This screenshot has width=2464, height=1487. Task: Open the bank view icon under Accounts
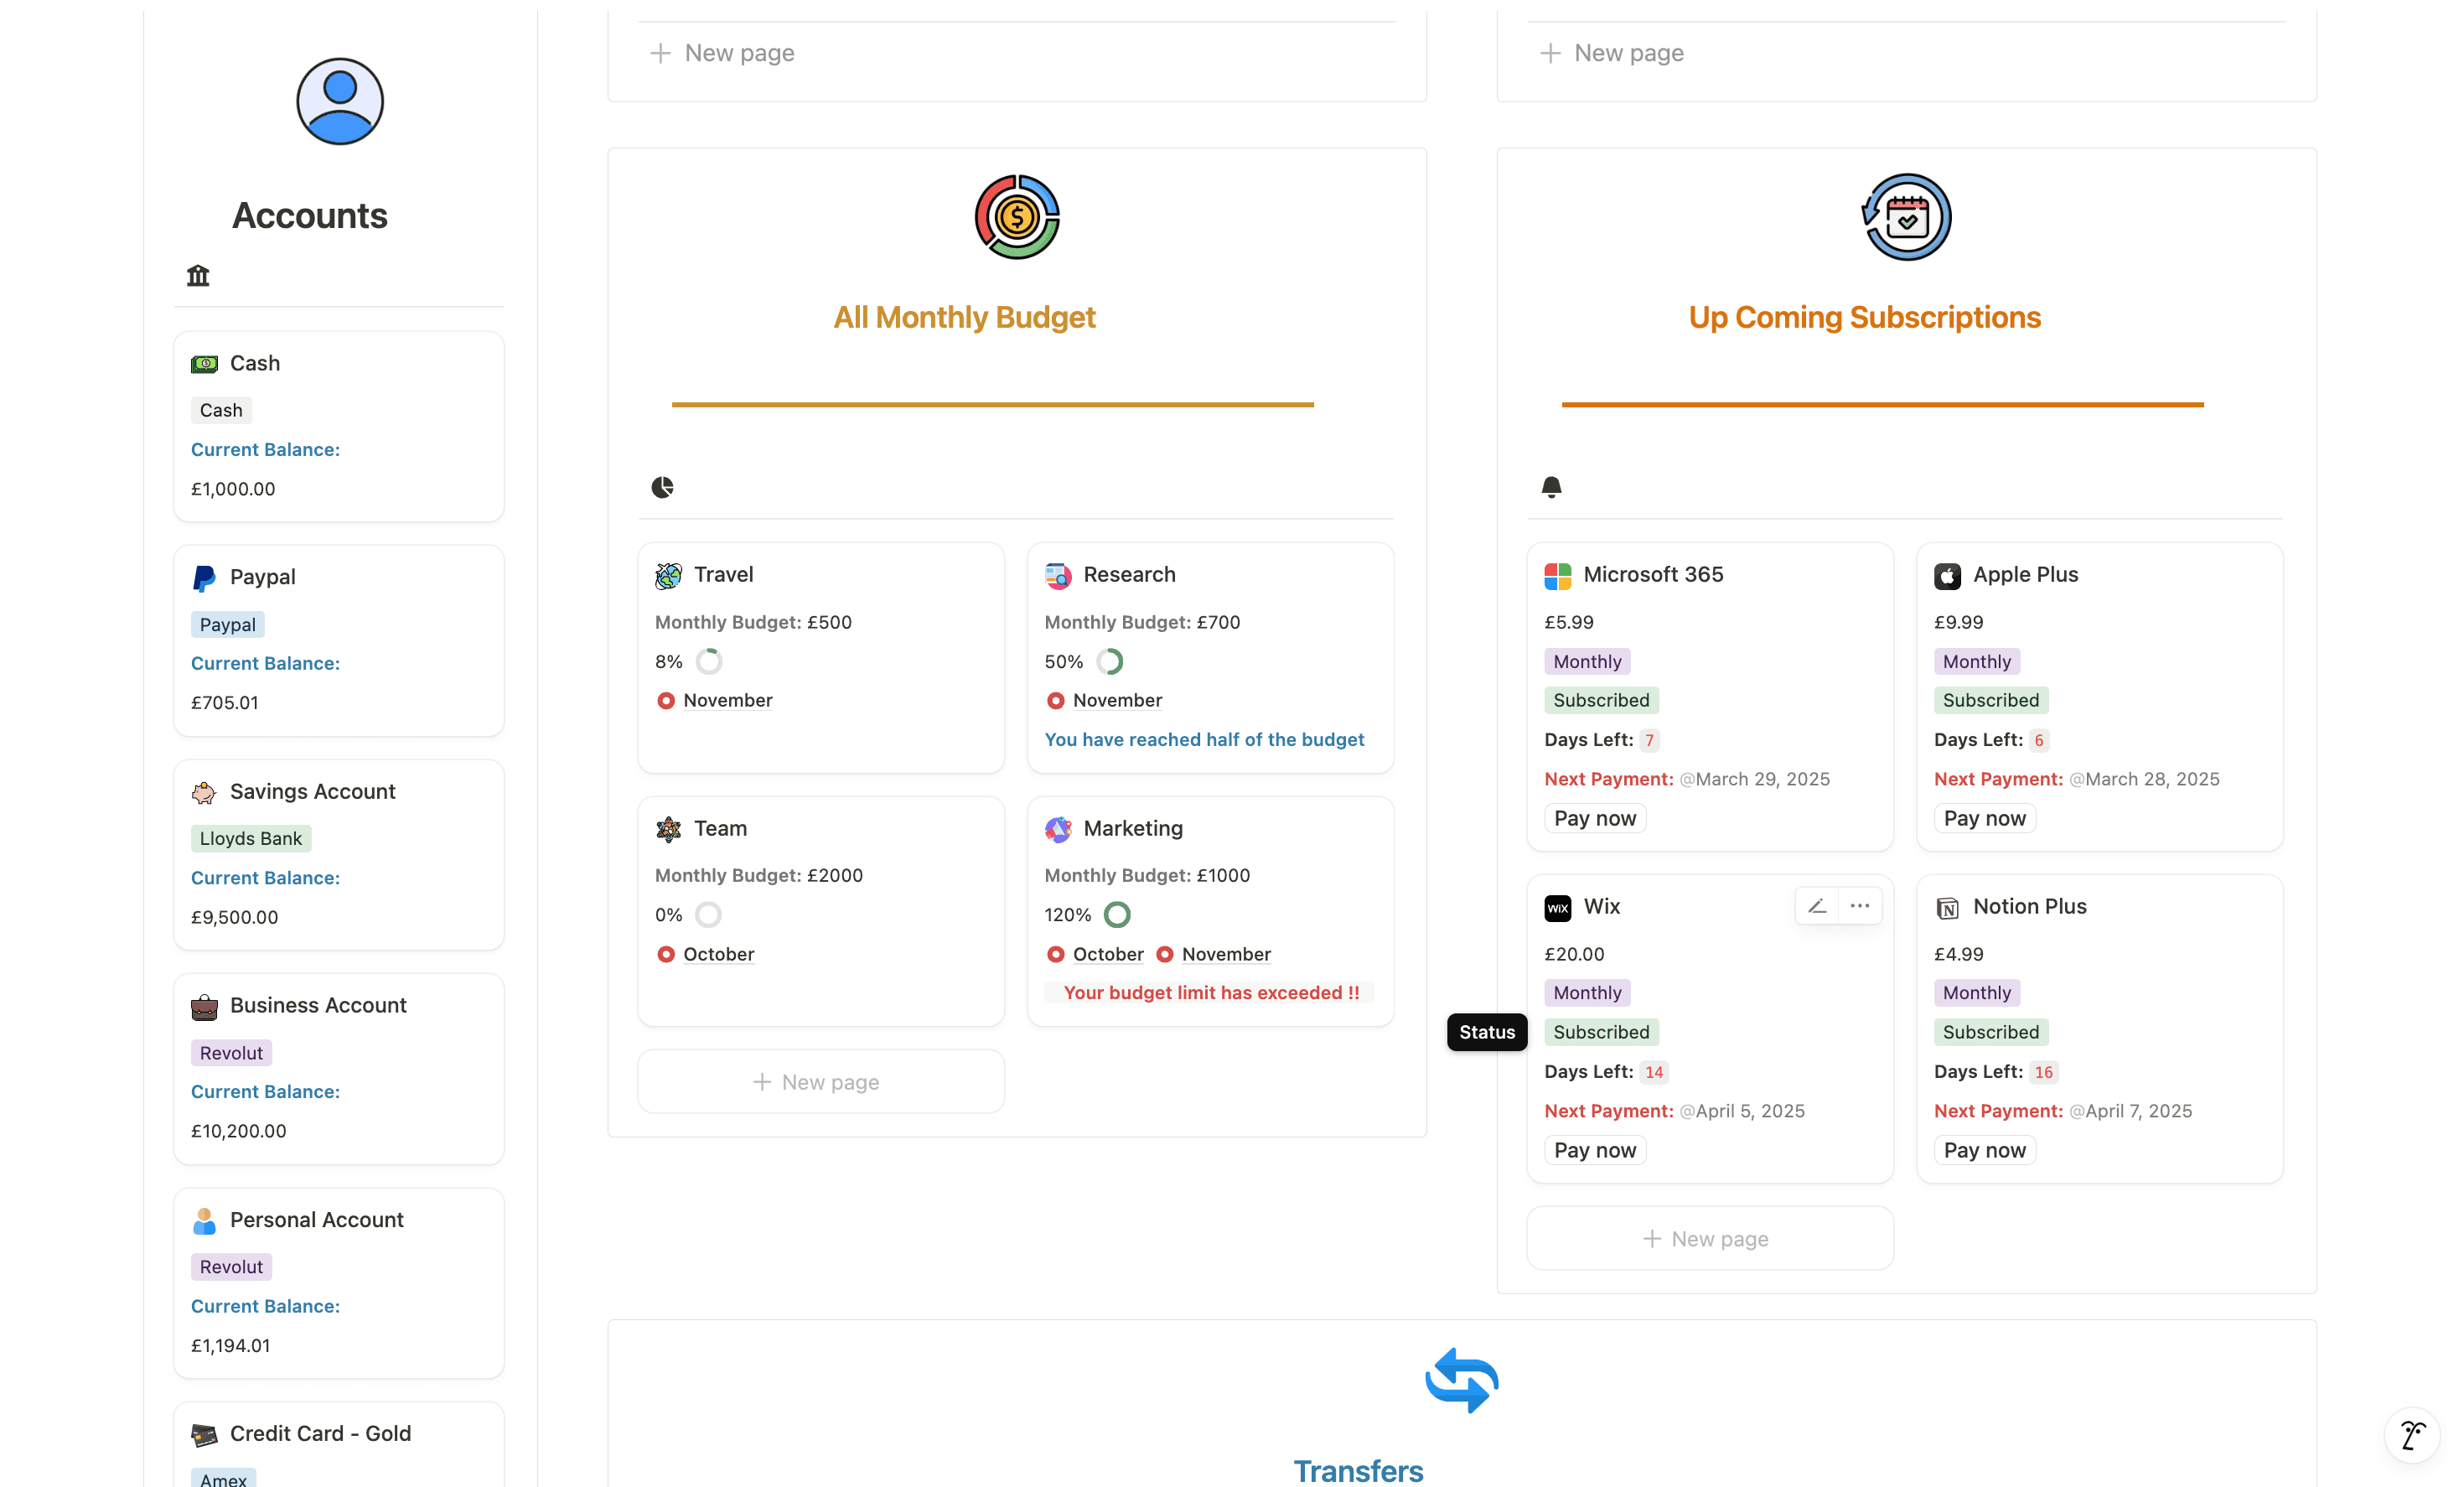(198, 275)
